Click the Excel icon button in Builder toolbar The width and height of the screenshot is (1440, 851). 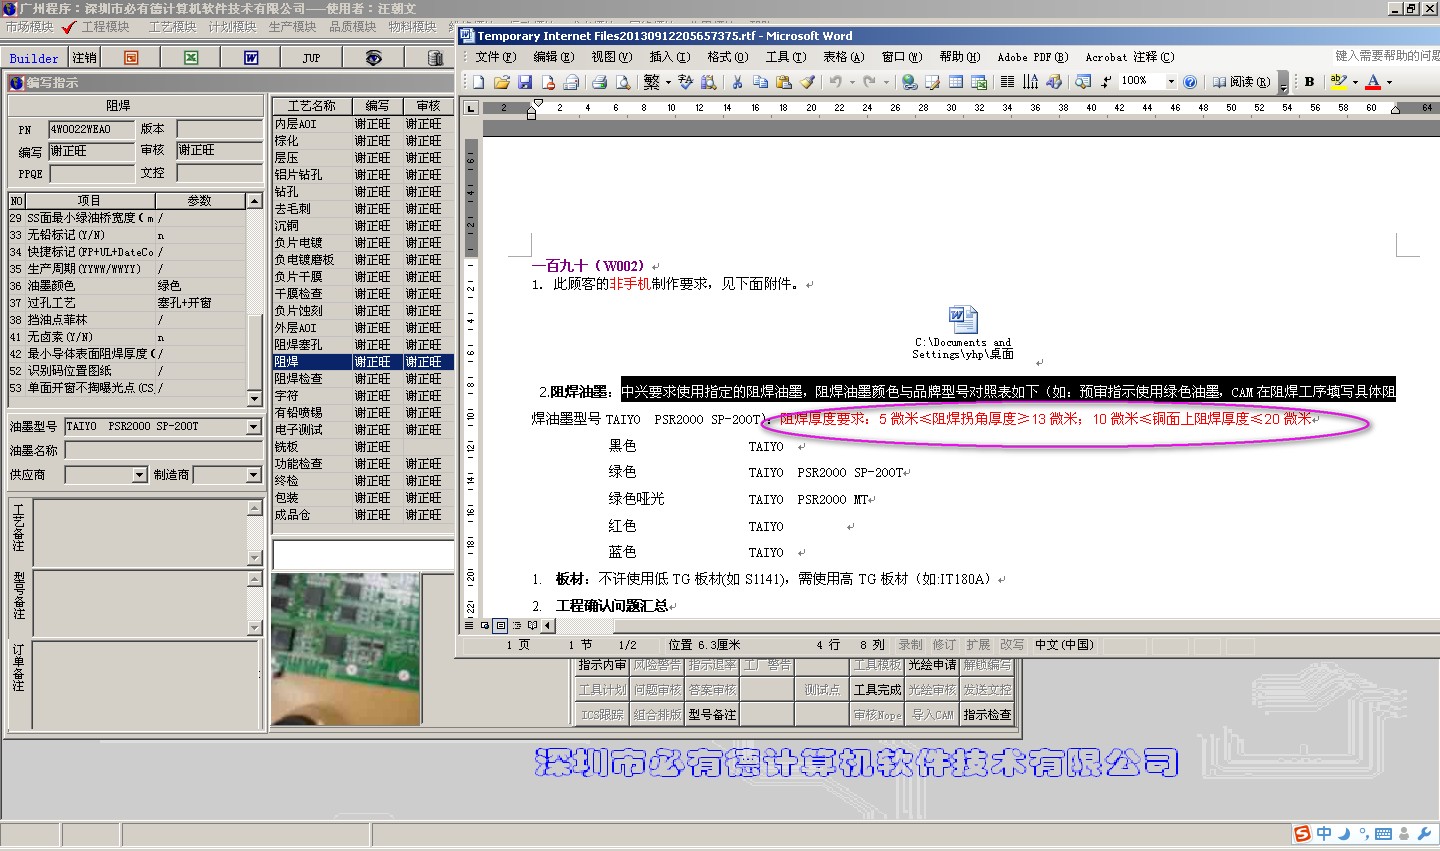191,58
